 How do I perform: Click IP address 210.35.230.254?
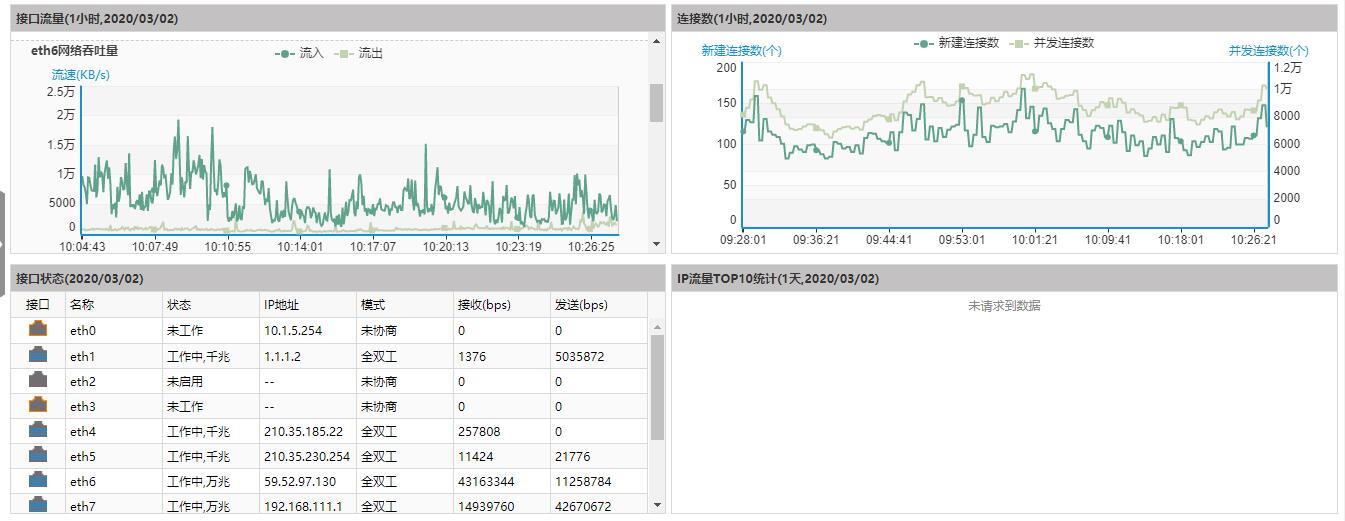pos(307,456)
